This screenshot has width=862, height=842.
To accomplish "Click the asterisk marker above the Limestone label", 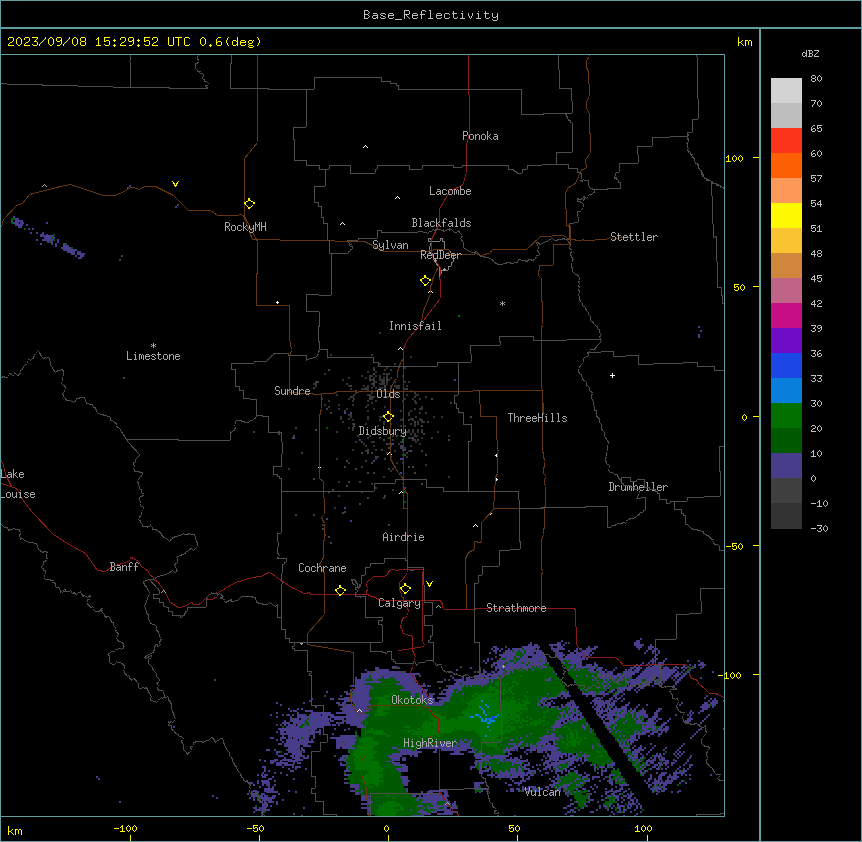I will pyautogui.click(x=153, y=346).
